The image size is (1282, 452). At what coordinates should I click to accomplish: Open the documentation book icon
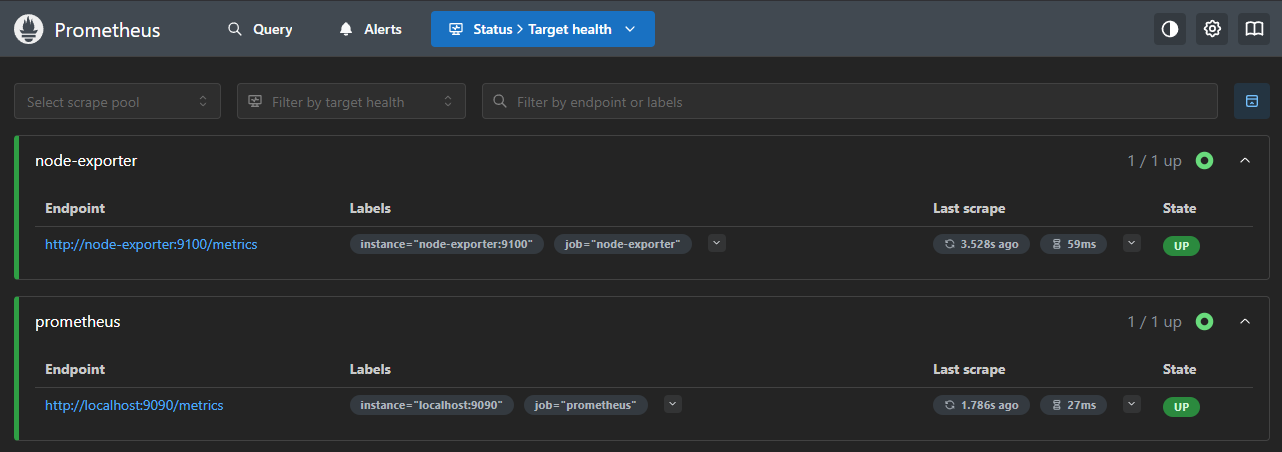pos(1254,29)
